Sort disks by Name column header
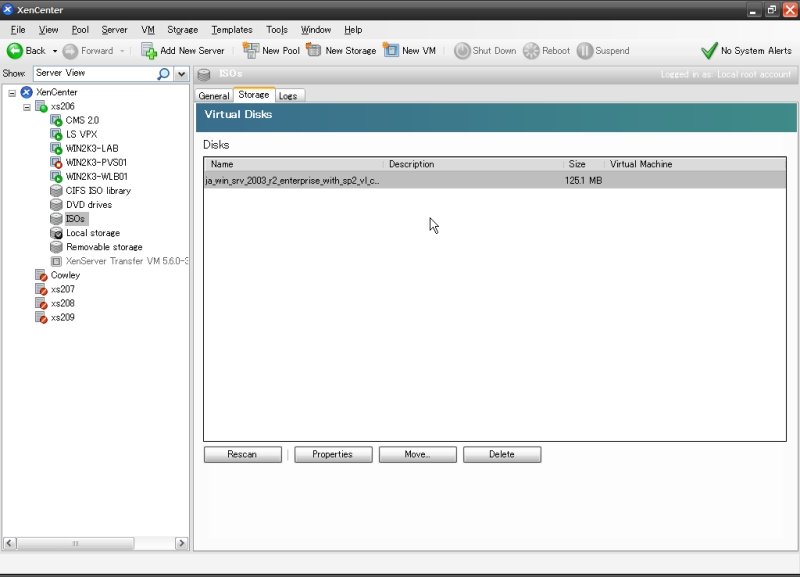 coord(293,164)
